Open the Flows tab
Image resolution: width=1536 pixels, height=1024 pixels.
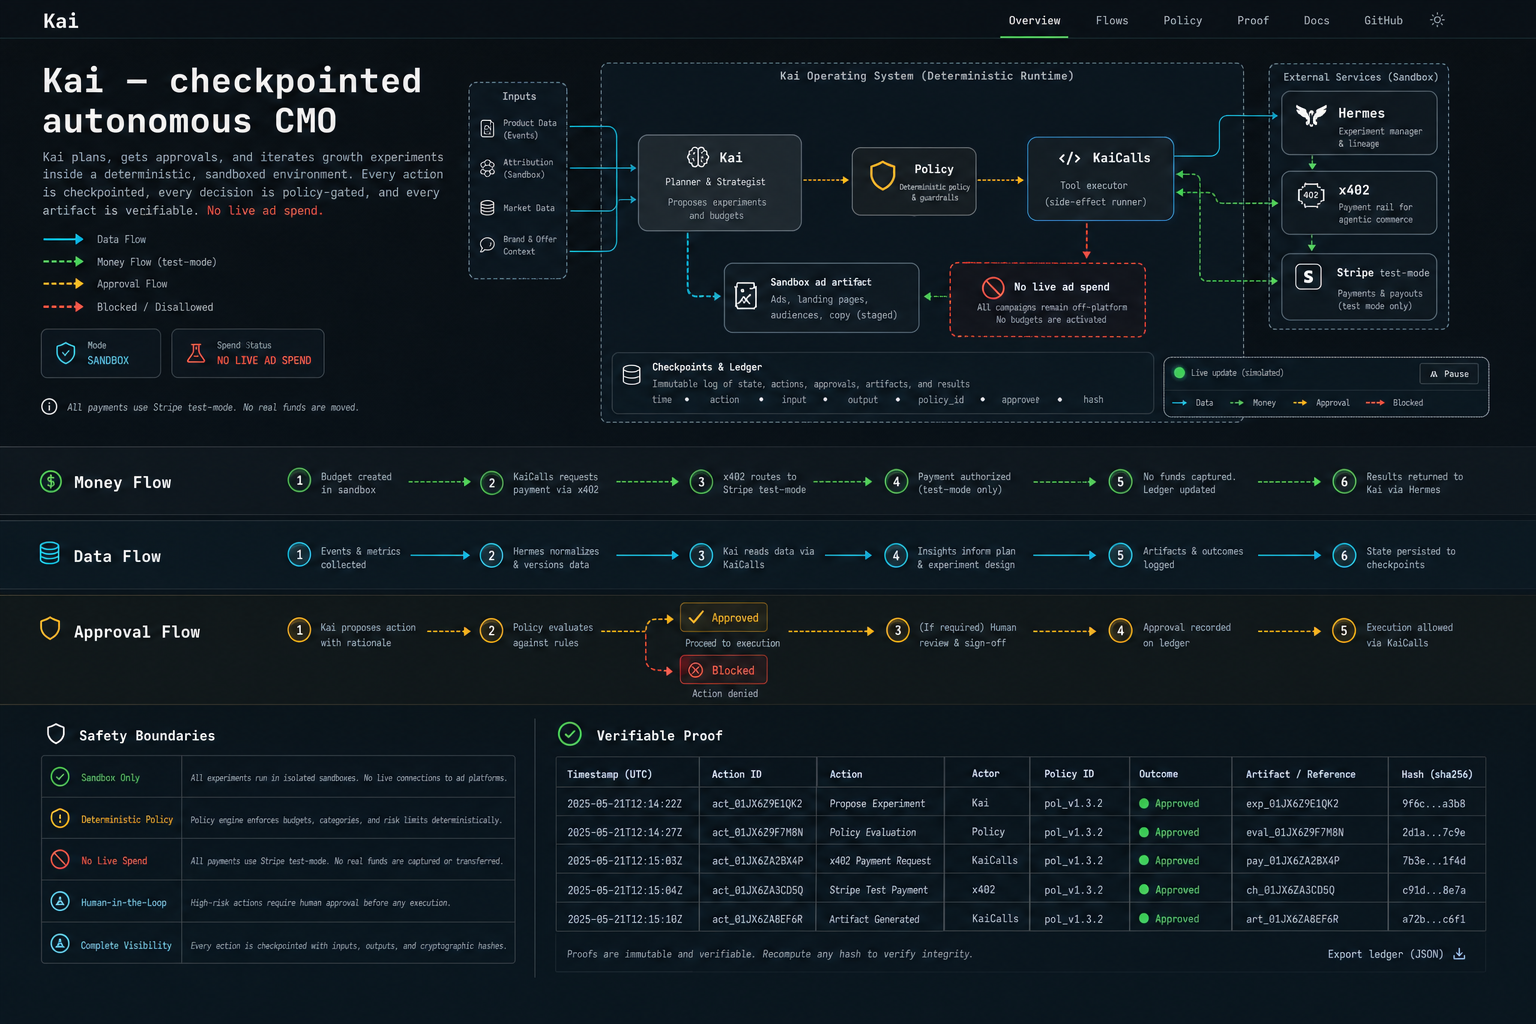(x=1112, y=20)
